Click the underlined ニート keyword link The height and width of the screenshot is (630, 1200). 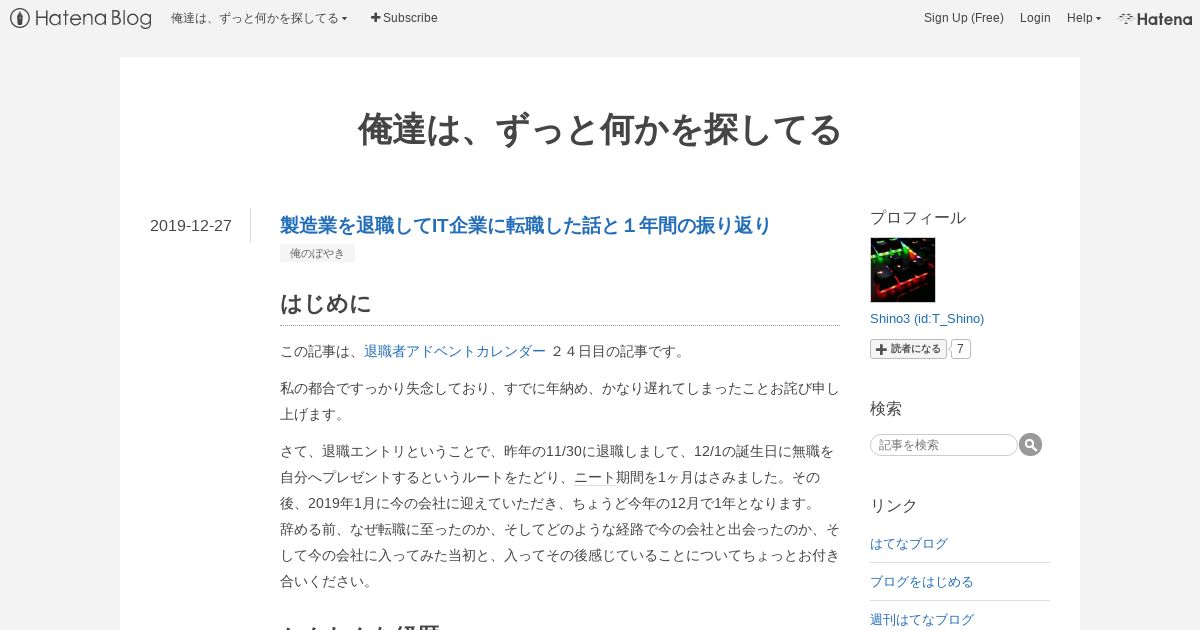[x=594, y=477]
